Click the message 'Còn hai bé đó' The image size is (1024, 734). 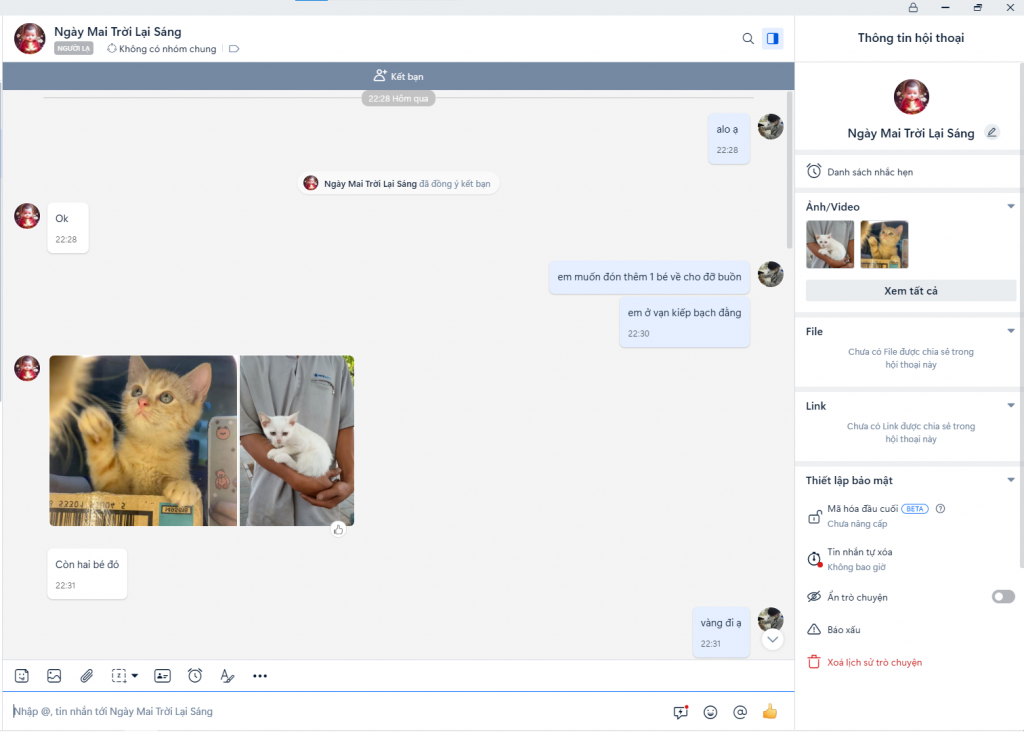pyautogui.click(x=87, y=573)
